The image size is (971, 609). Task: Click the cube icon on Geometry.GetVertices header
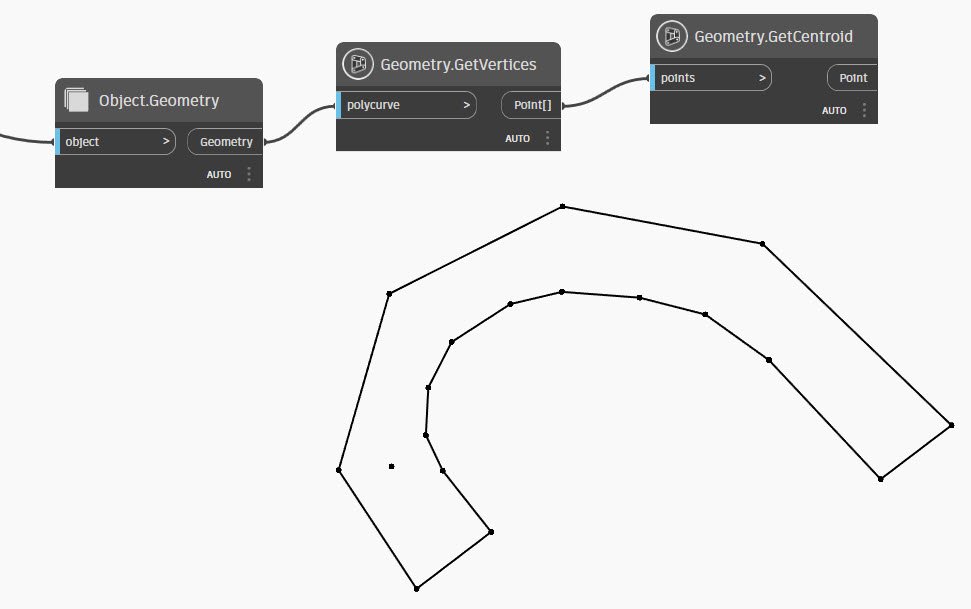click(x=358, y=64)
